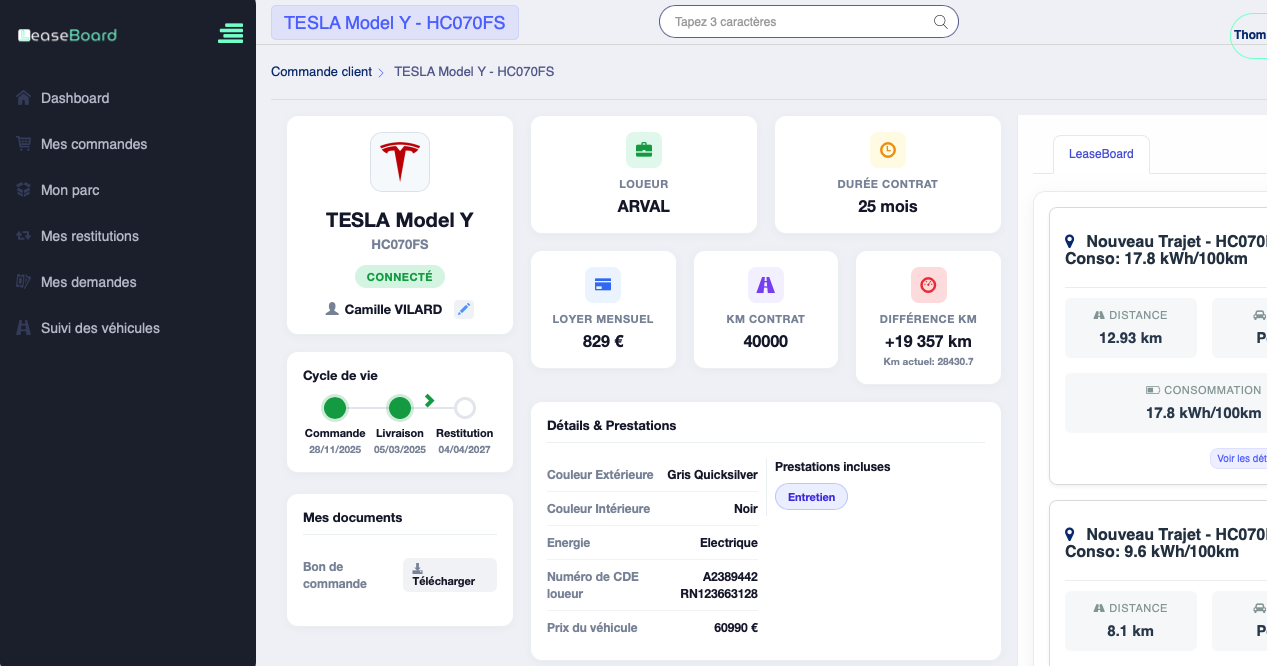Image resolution: width=1267 pixels, height=666 pixels.
Task: Click the Entretien prestation badge
Action: [811, 497]
